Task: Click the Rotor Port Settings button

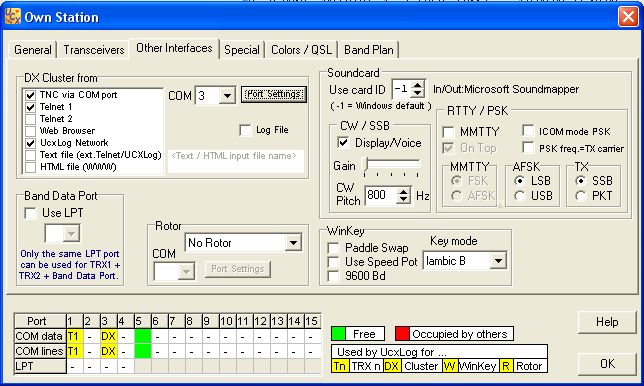Action: [x=237, y=269]
